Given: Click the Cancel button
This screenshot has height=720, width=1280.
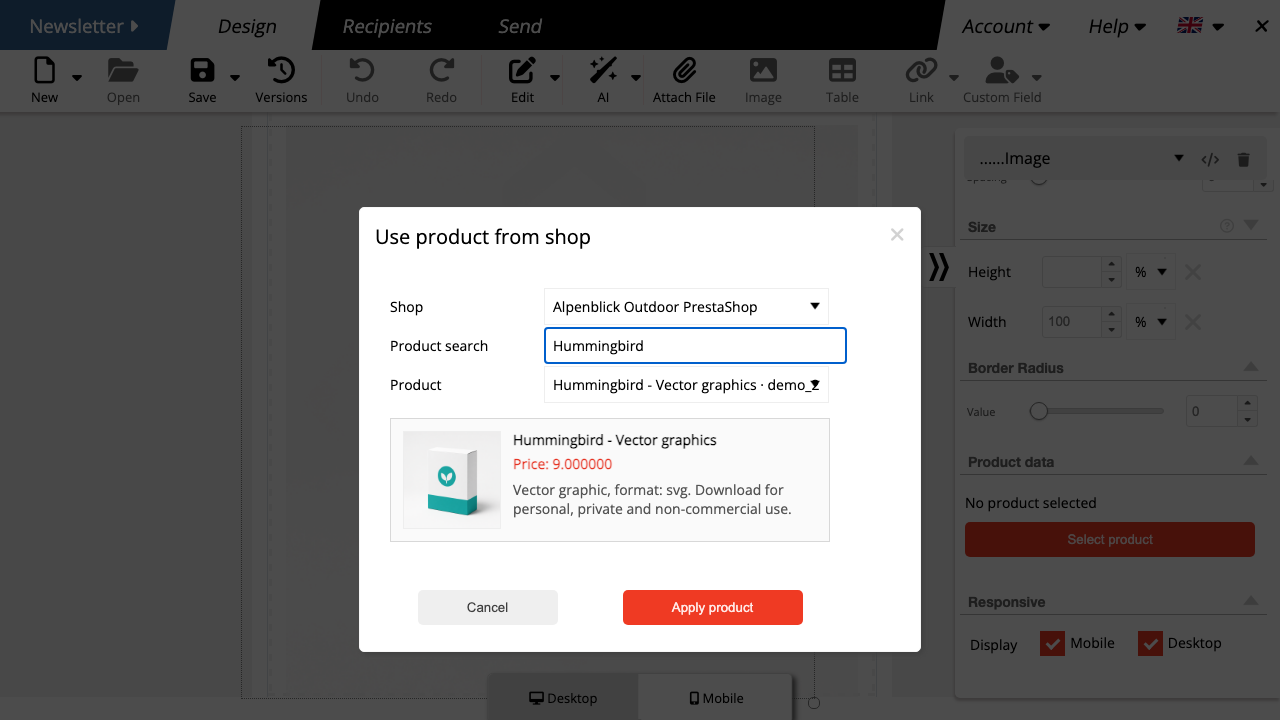Looking at the screenshot, I should tap(488, 607).
